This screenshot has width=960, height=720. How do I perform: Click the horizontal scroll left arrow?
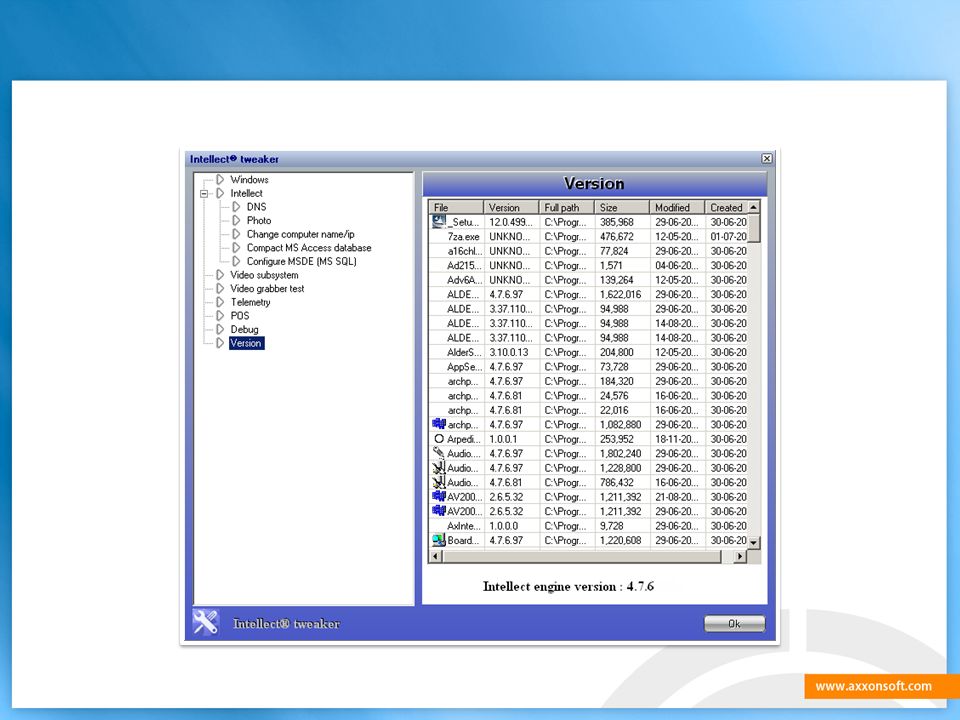pos(435,557)
